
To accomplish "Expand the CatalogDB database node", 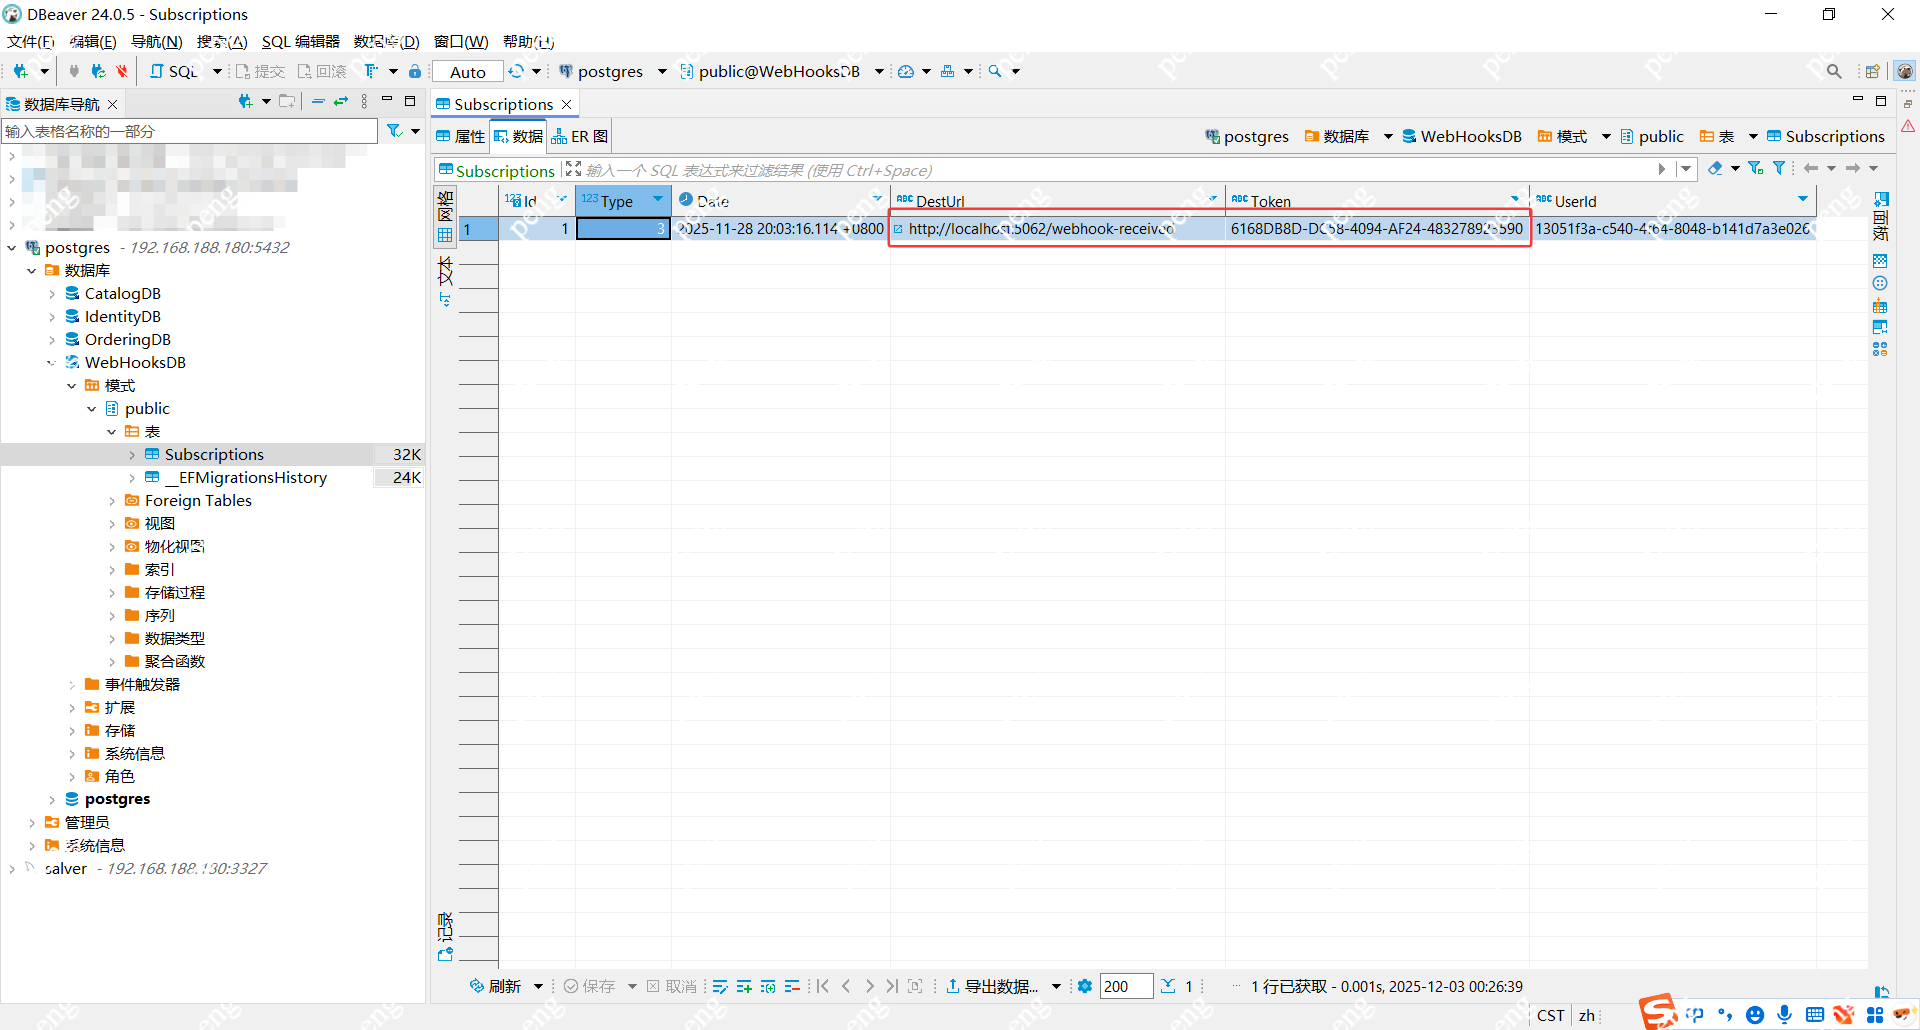I will [x=52, y=294].
